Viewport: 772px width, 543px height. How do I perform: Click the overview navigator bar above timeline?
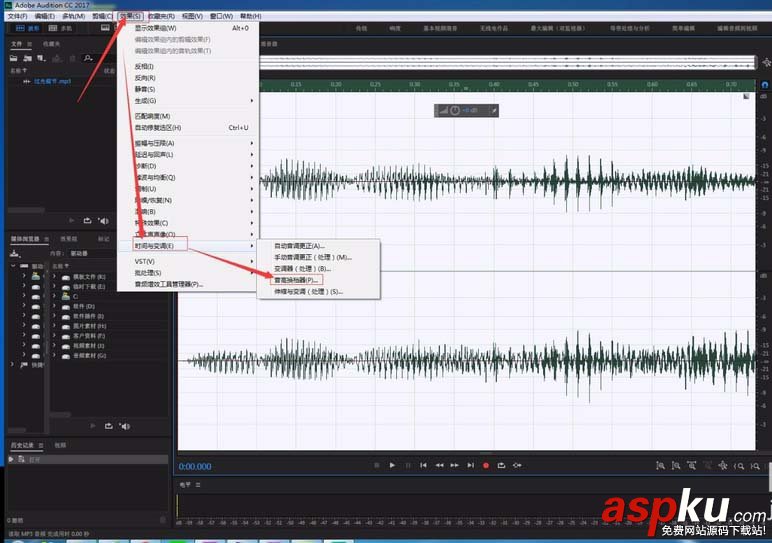[507, 62]
